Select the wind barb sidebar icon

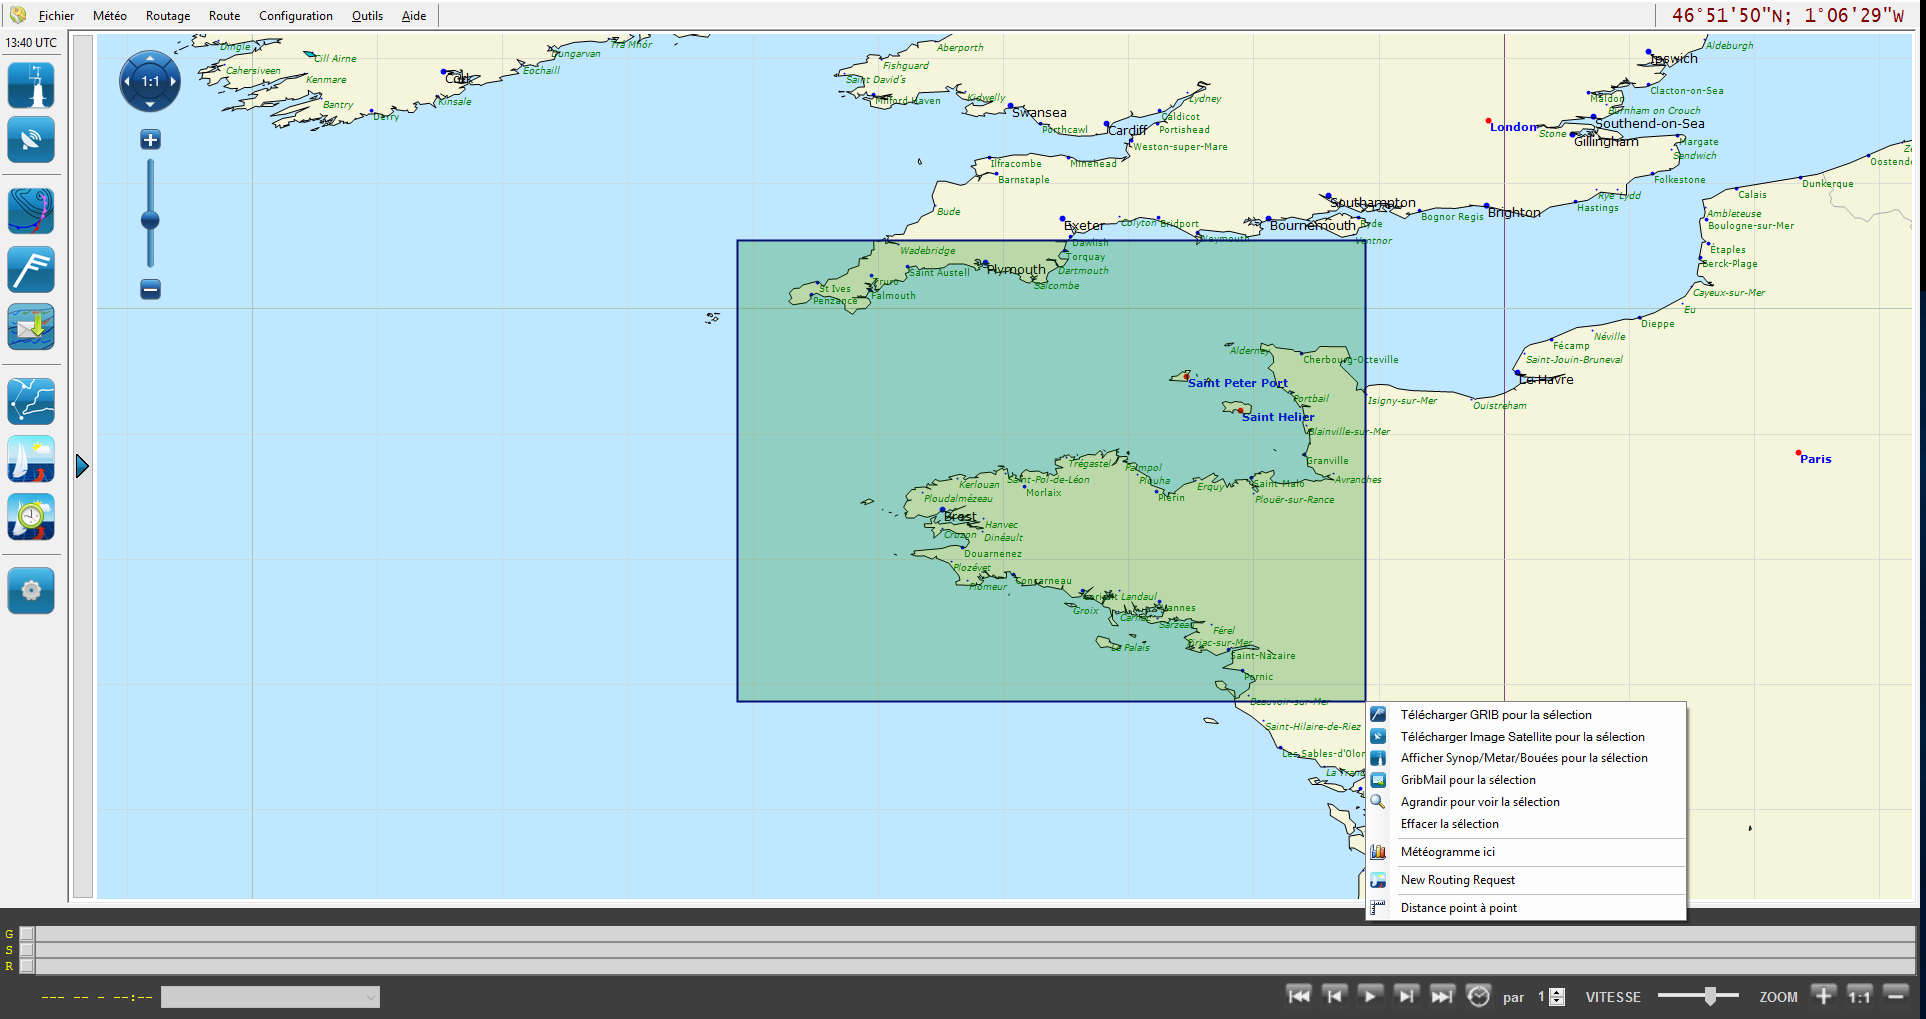(x=31, y=269)
